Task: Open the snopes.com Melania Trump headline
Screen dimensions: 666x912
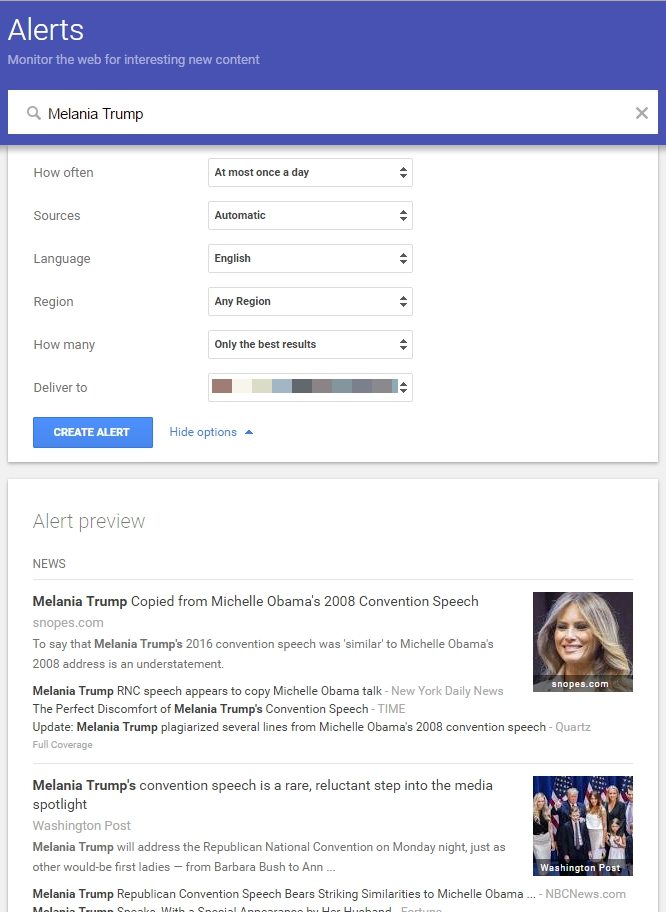Action: [255, 601]
